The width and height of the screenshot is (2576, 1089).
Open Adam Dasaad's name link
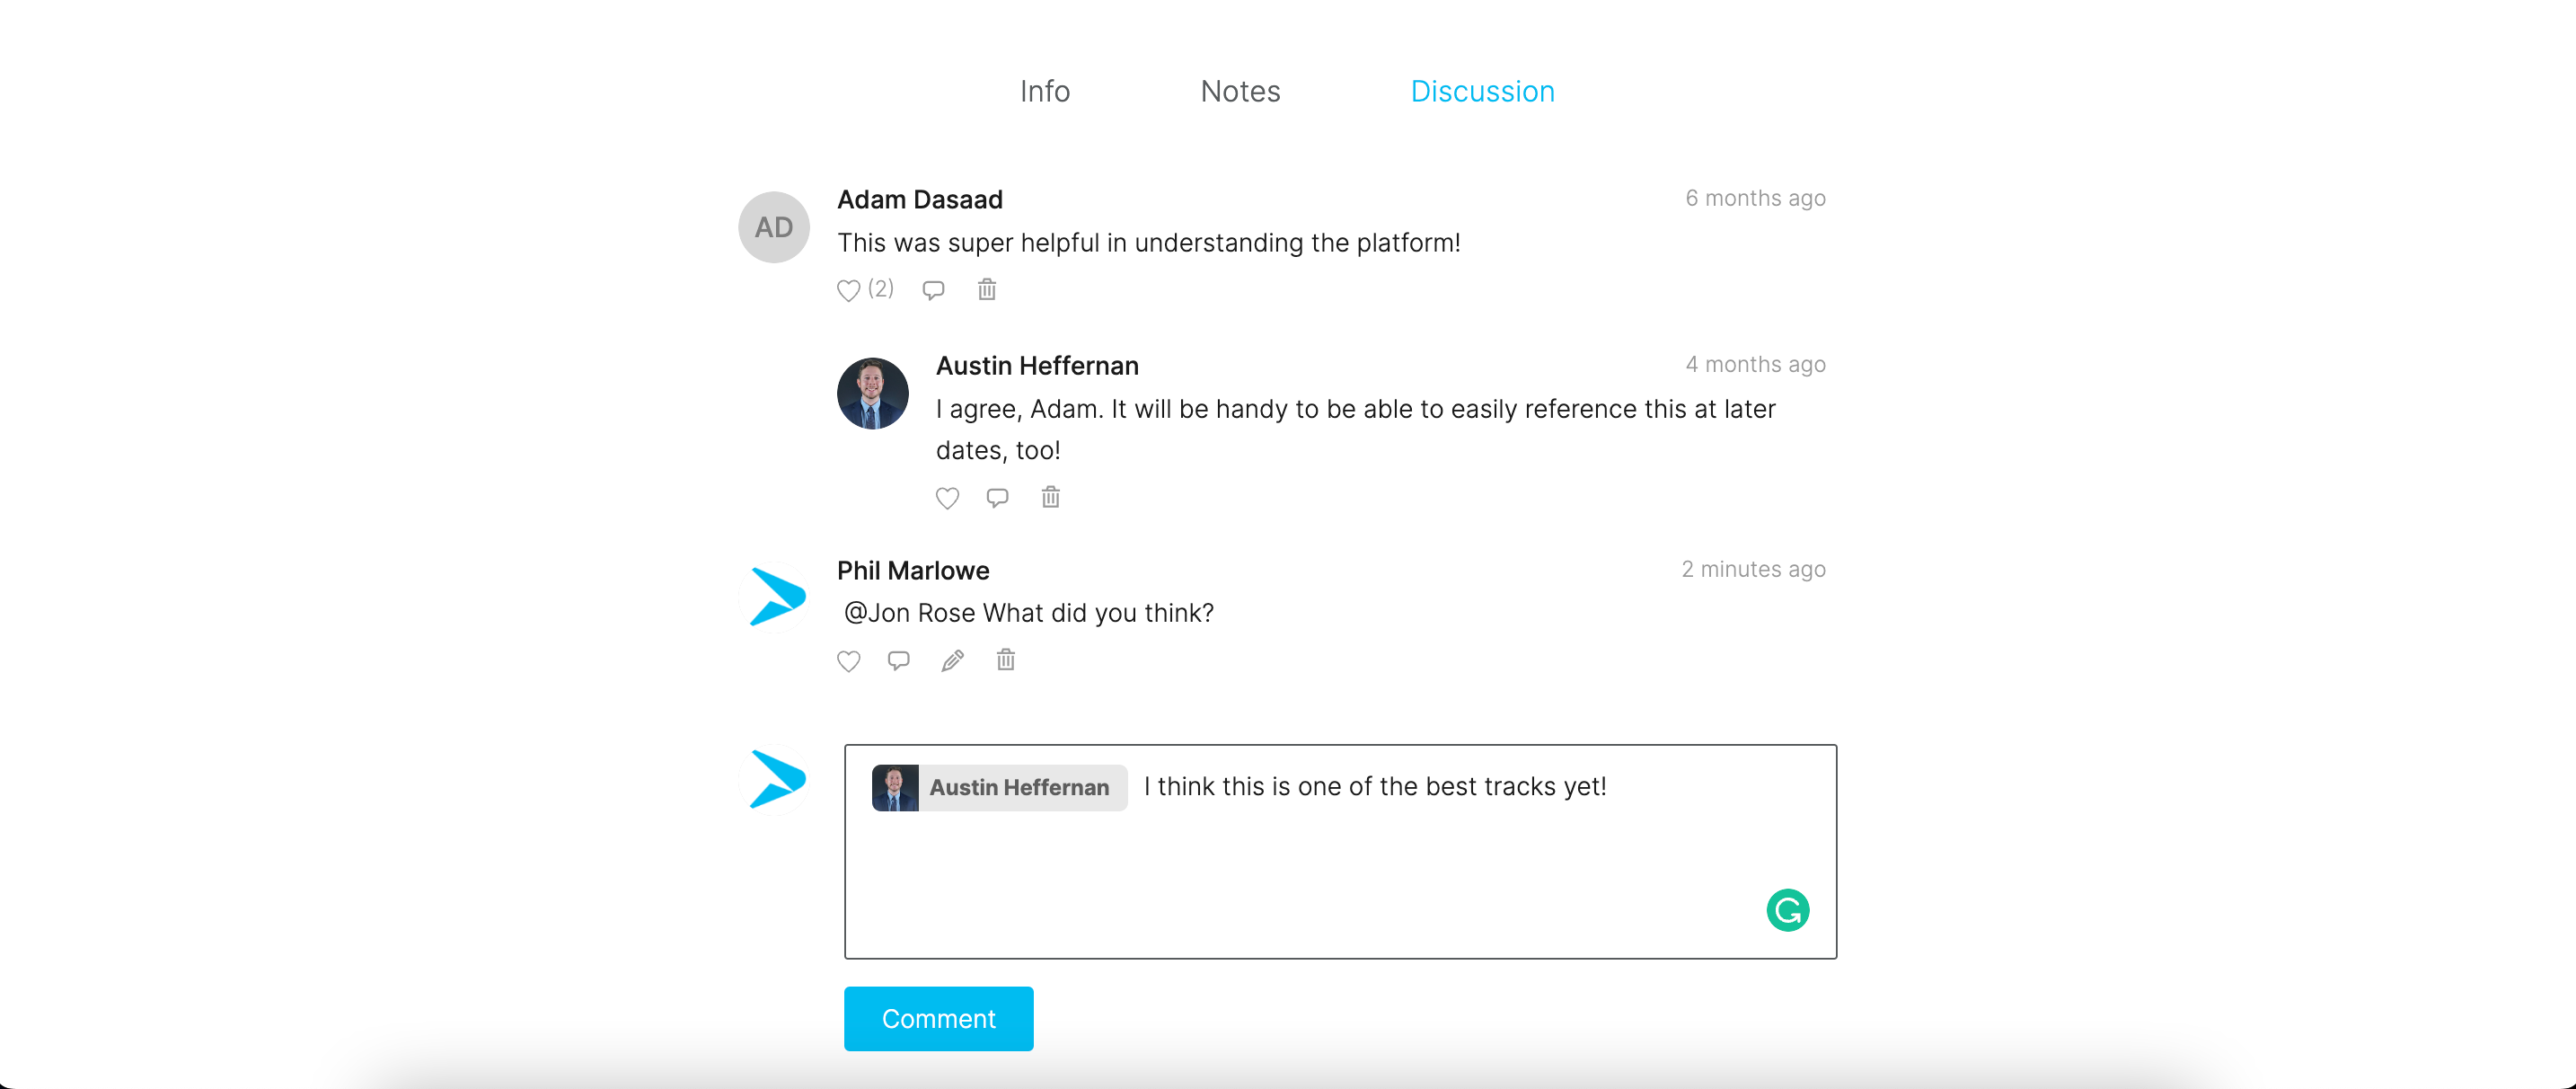[x=919, y=200]
